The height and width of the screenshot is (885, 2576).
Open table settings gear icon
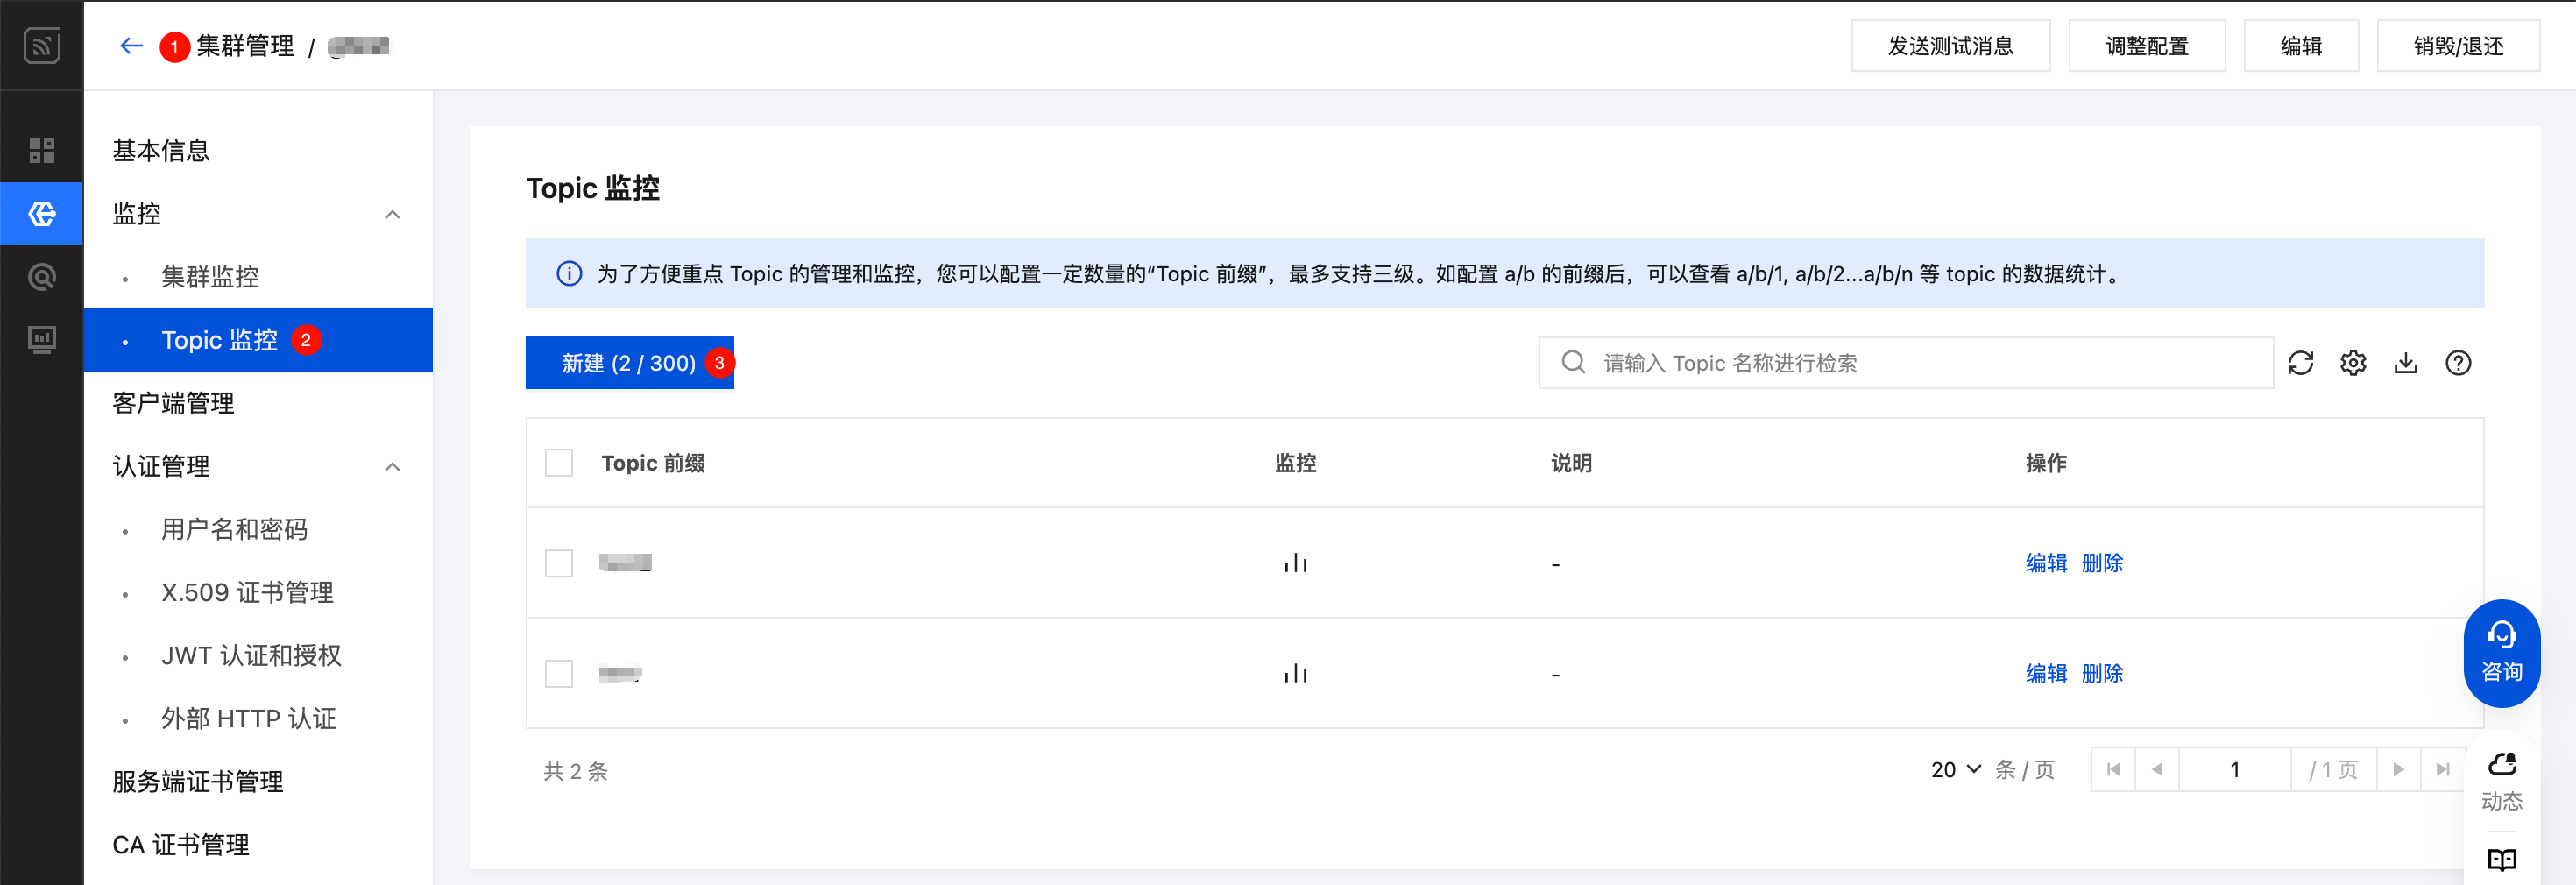click(x=2353, y=363)
